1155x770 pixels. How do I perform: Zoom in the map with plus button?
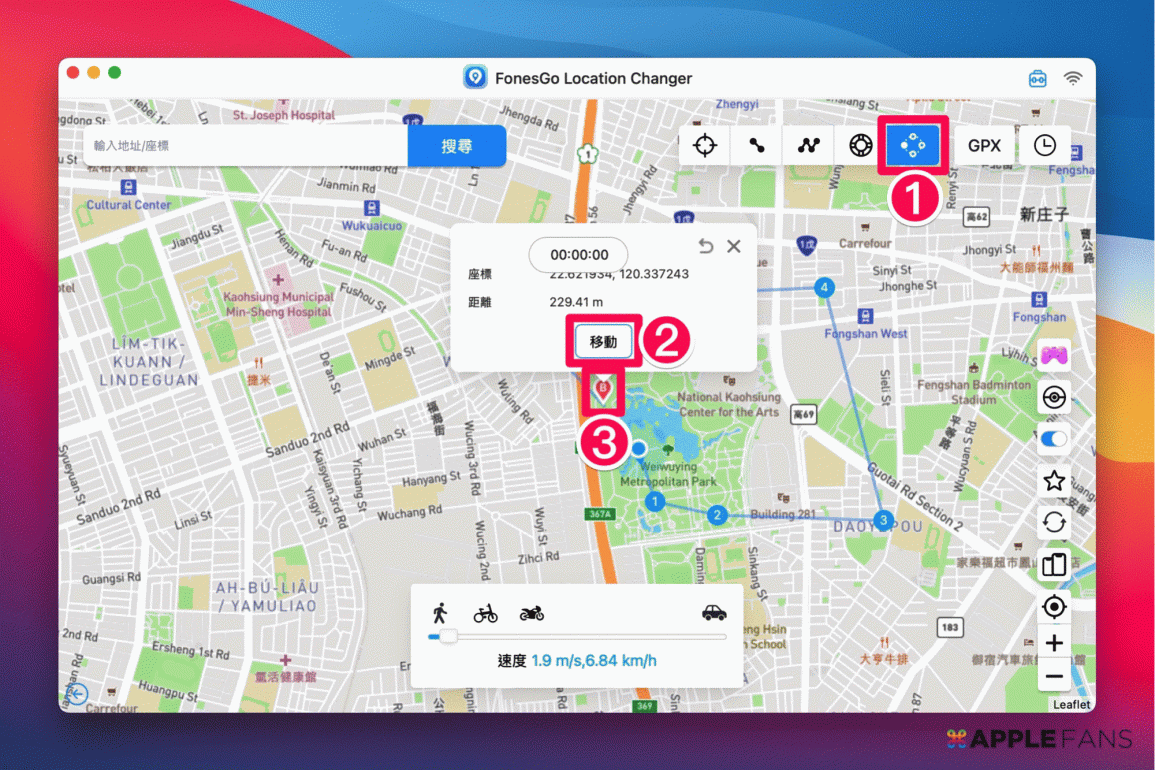coord(1054,643)
